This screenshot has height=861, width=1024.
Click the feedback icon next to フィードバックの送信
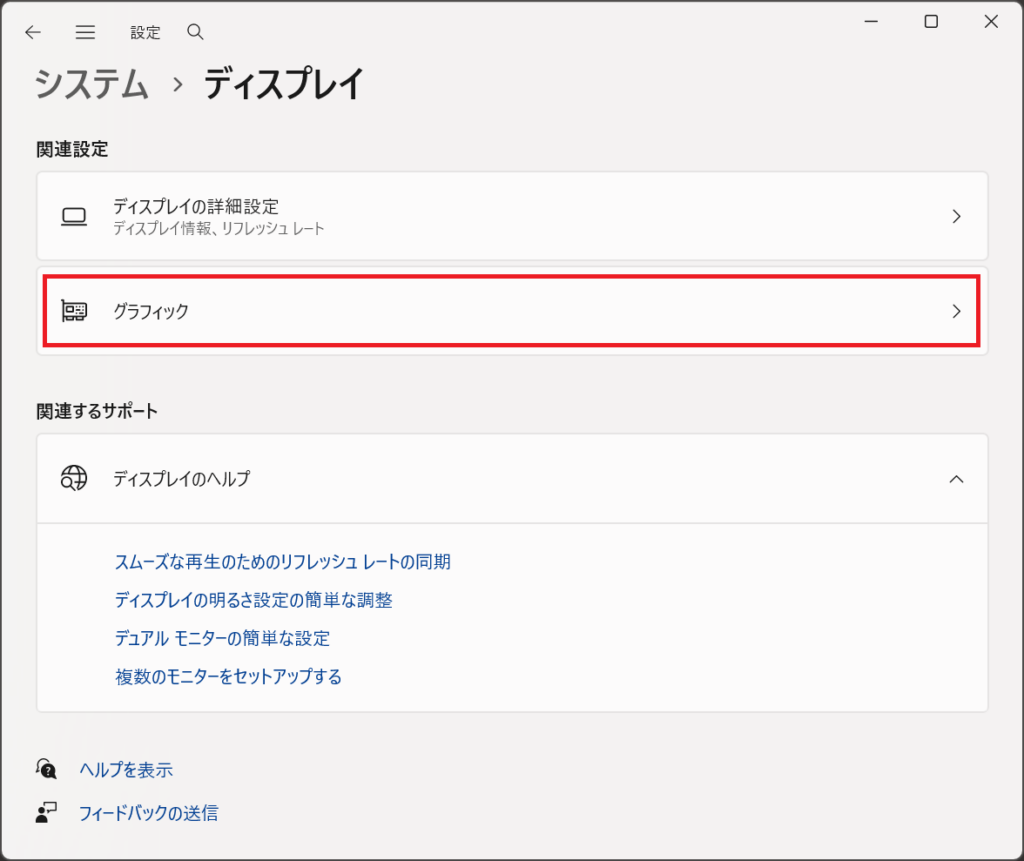point(47,813)
